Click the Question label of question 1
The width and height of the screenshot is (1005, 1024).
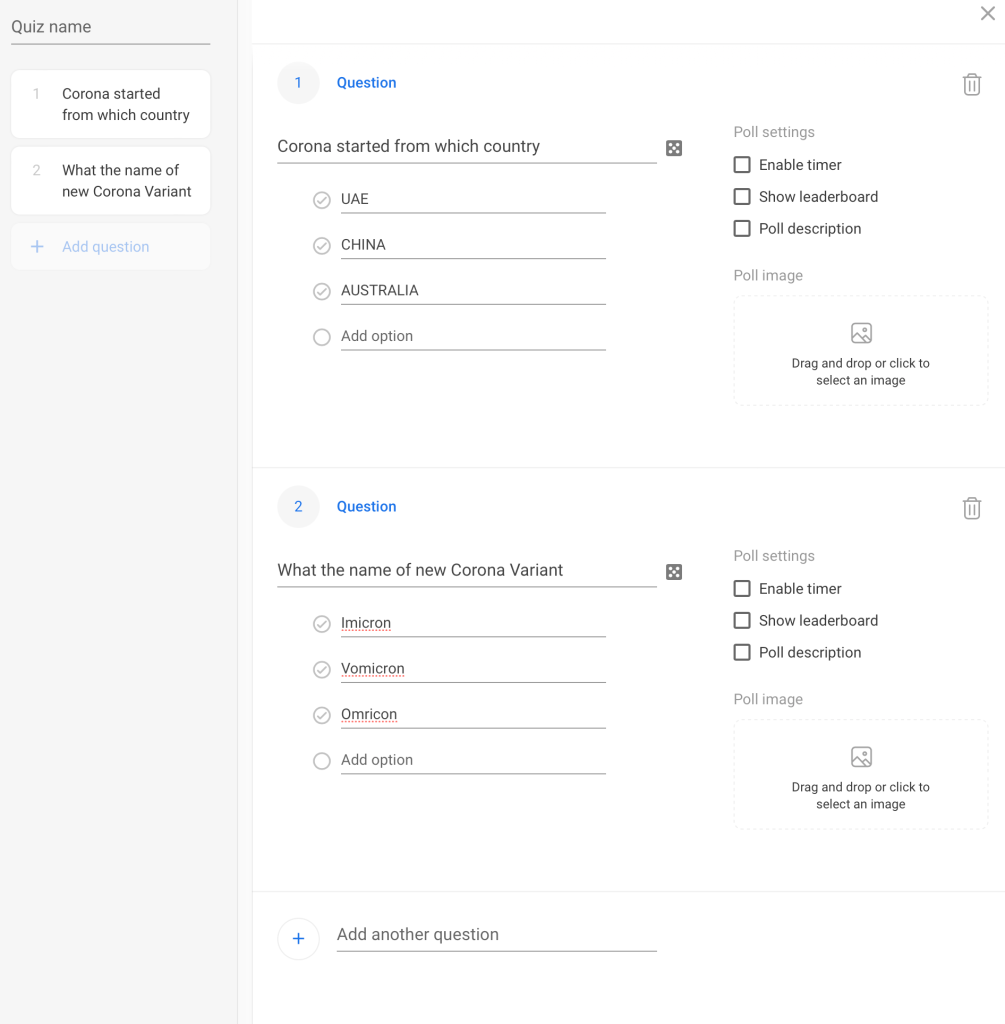[x=366, y=83]
